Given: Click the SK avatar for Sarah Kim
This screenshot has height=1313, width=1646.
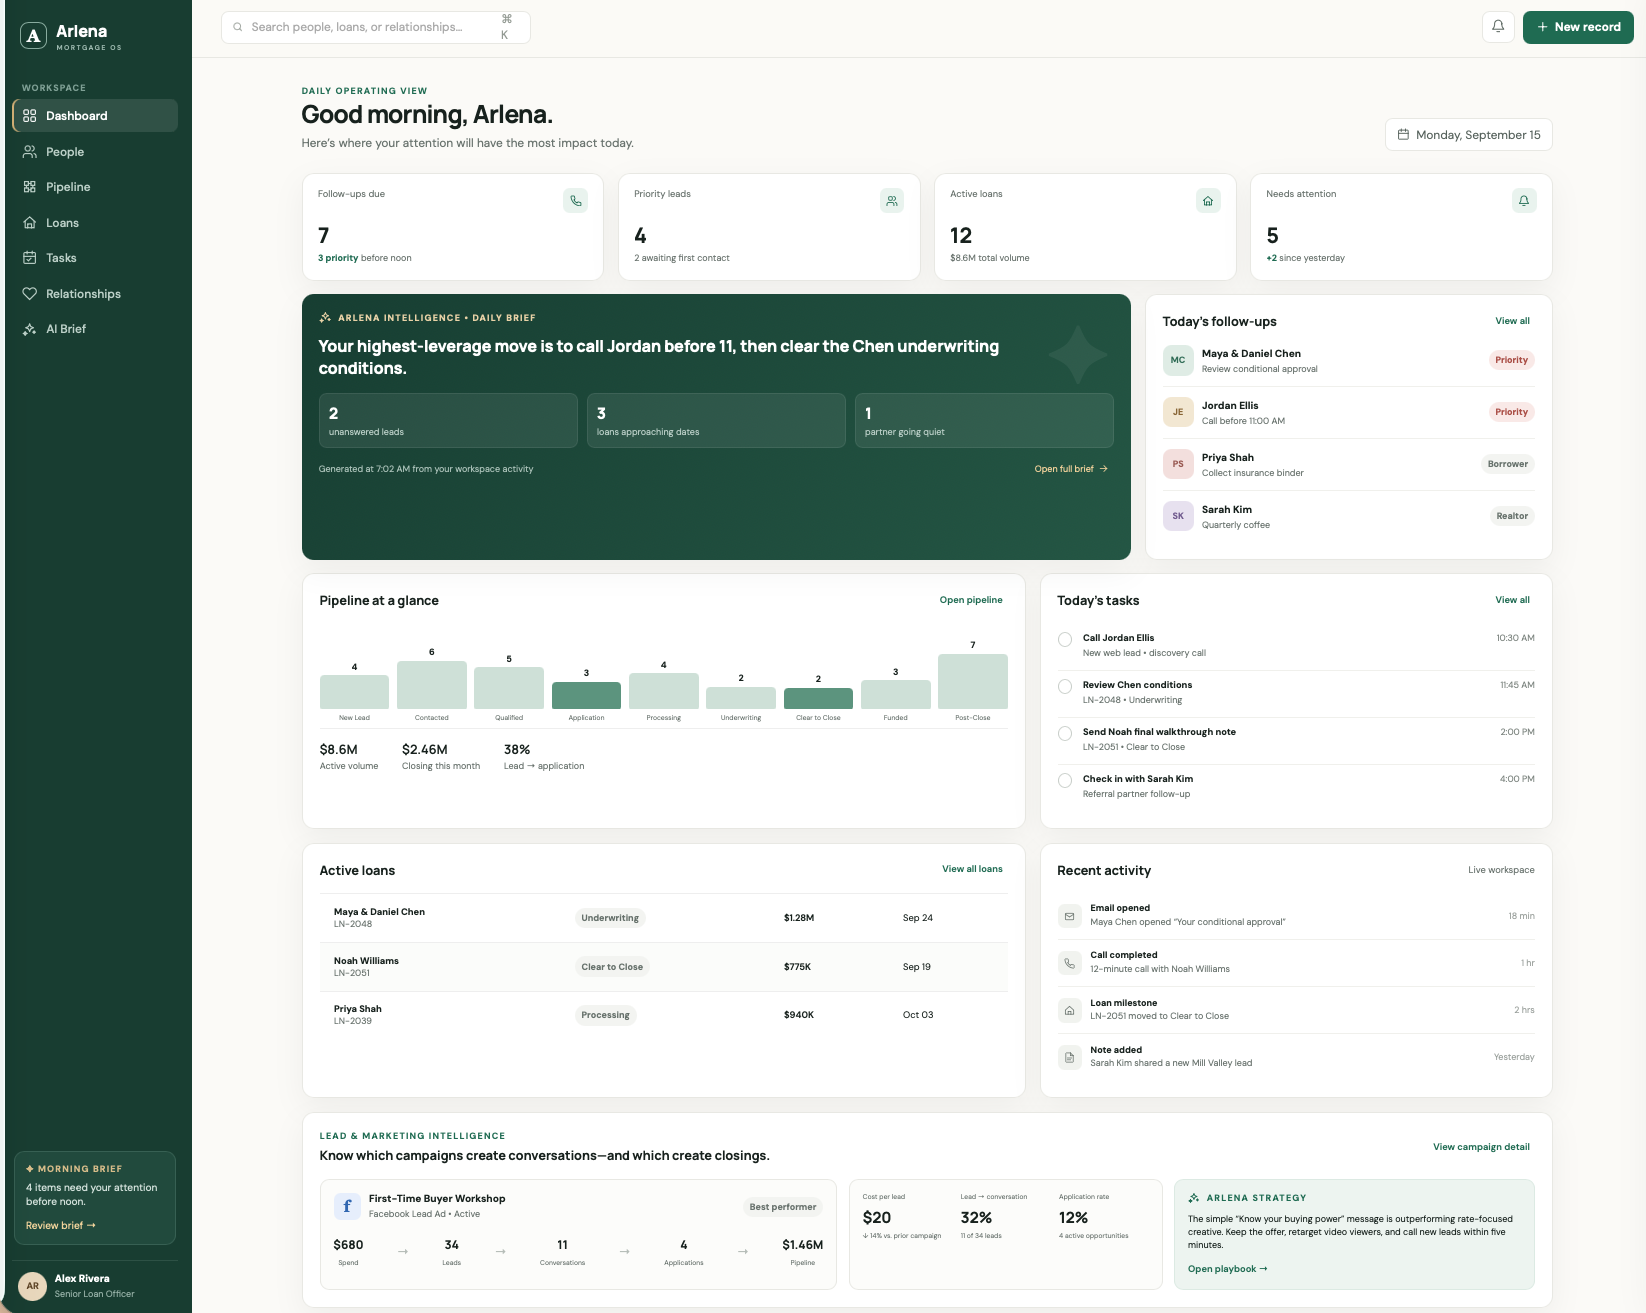Looking at the screenshot, I should [1178, 516].
